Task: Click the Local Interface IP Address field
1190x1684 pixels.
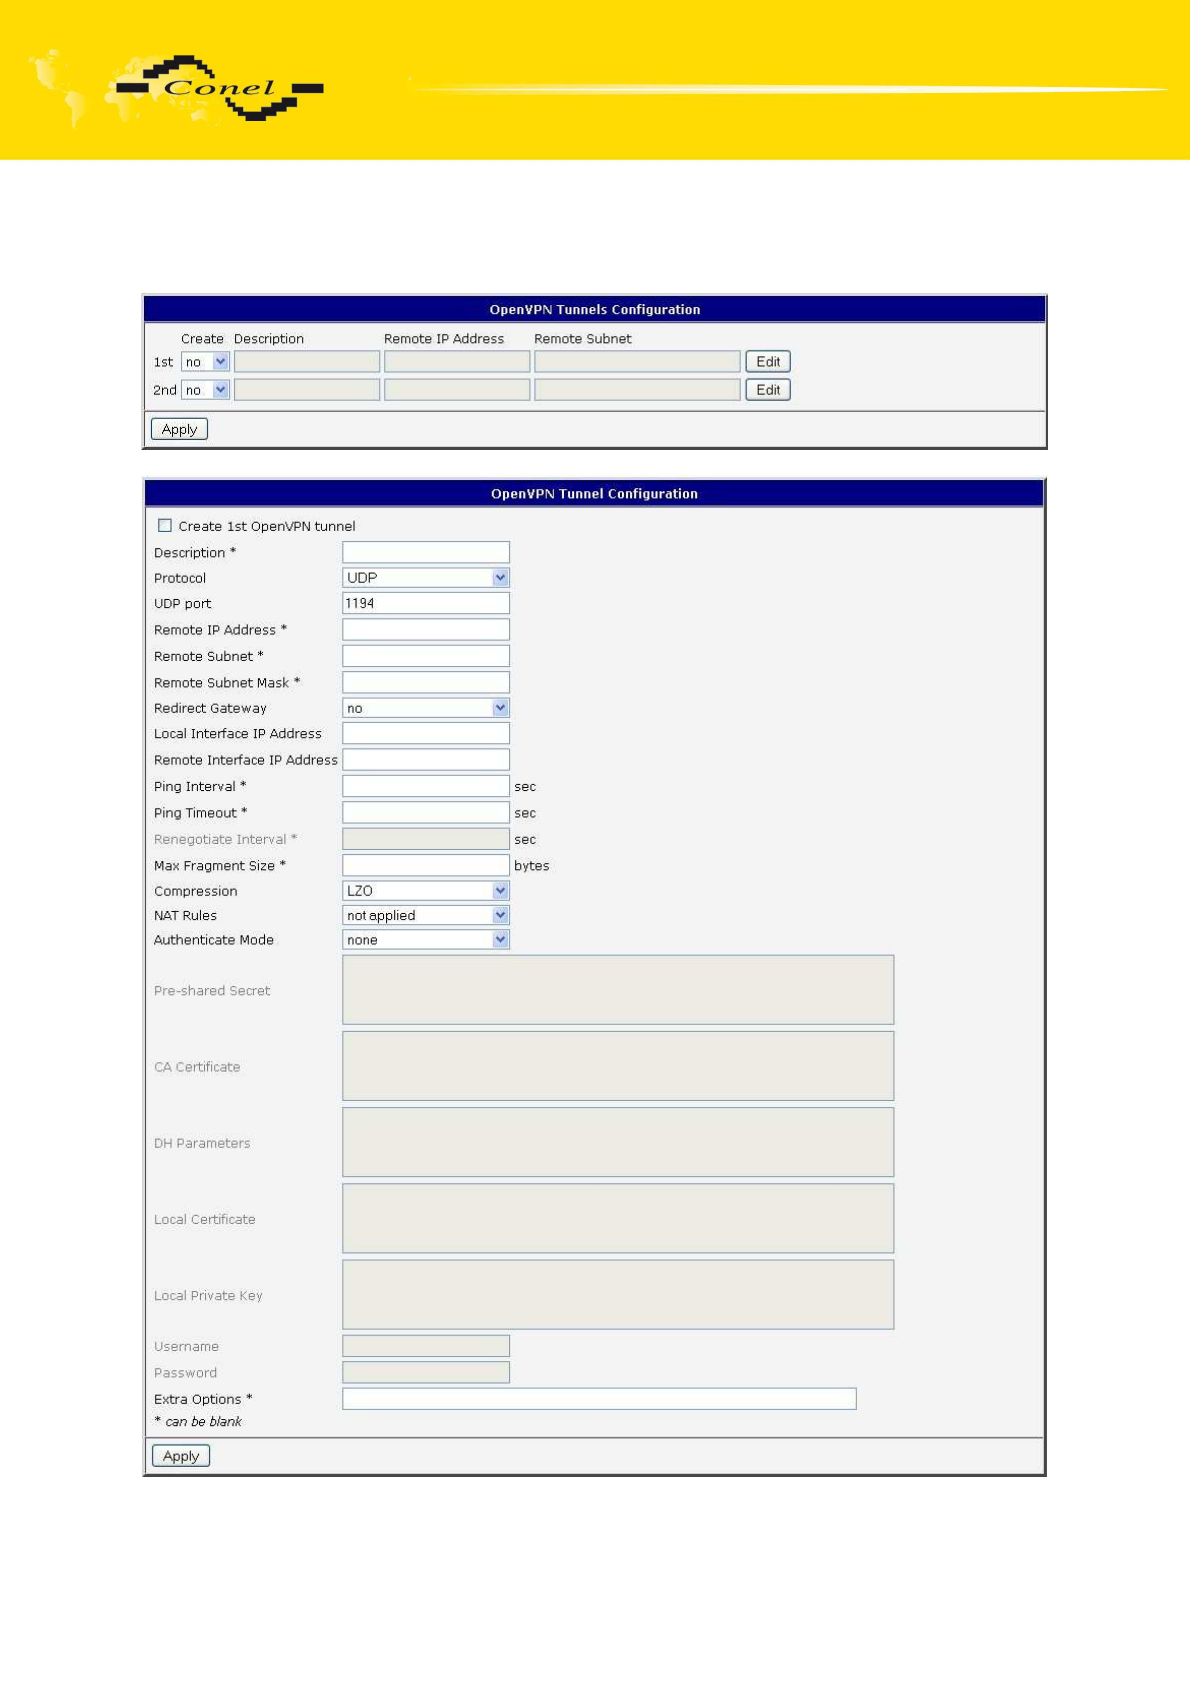Action: (x=426, y=734)
